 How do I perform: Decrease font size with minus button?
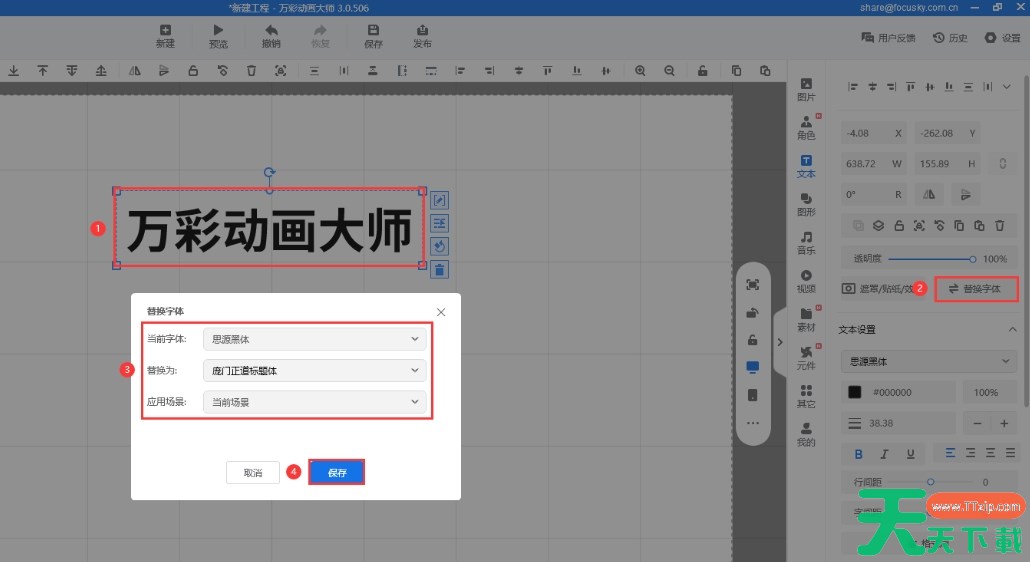coord(977,424)
